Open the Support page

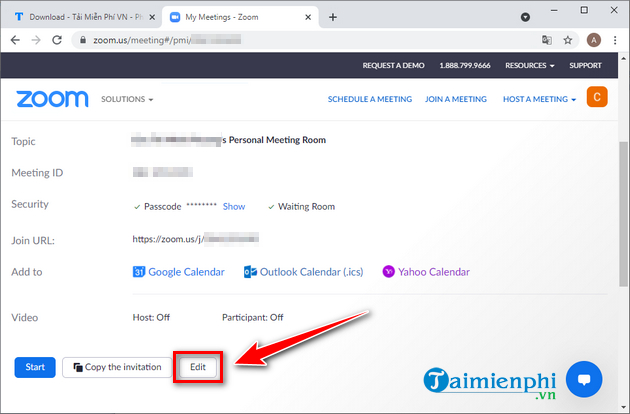[585, 65]
